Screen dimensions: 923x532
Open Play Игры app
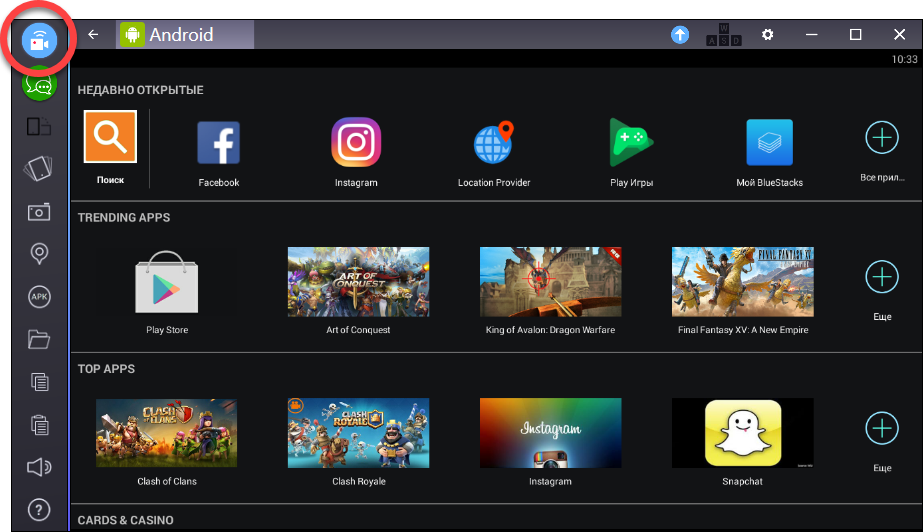coord(631,142)
